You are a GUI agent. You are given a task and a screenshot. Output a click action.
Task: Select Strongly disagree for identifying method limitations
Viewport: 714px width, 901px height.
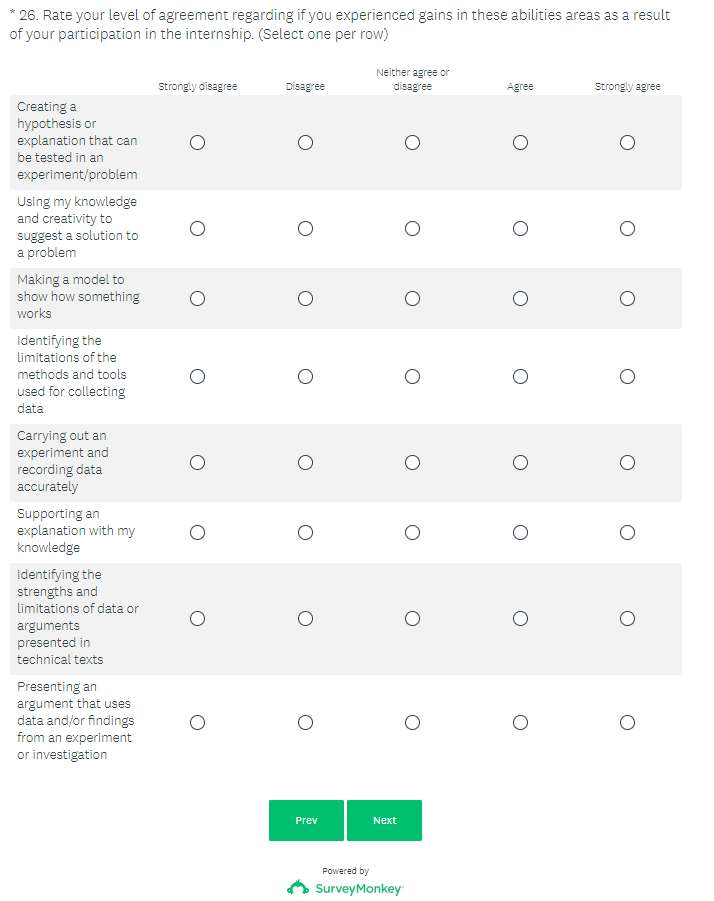pyautogui.click(x=198, y=376)
